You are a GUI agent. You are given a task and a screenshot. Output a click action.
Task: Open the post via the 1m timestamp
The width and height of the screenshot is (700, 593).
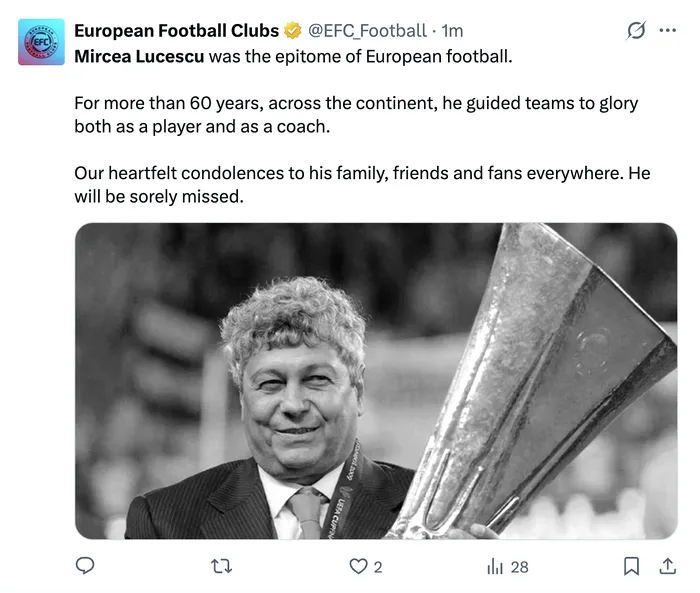(452, 31)
